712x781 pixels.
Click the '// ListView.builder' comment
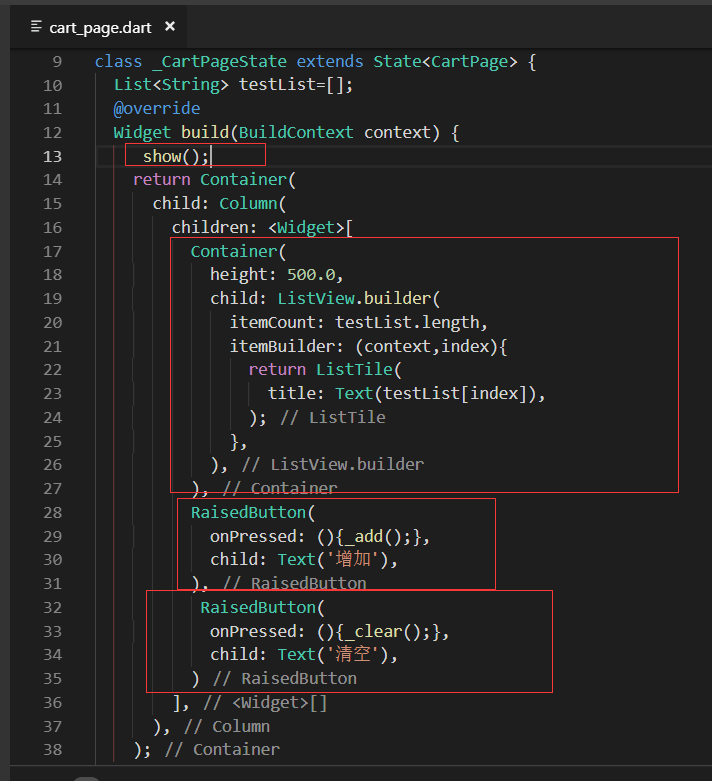(333, 465)
